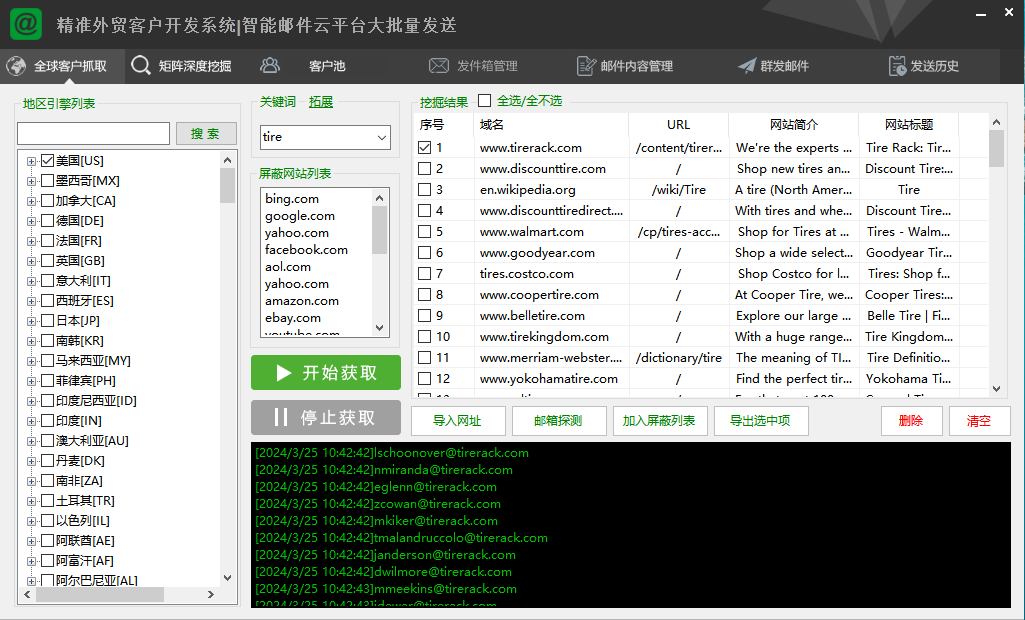Screen dimensions: 1025x620
Task: Select the 菲律宾[PH] tree item
Action: point(86,381)
